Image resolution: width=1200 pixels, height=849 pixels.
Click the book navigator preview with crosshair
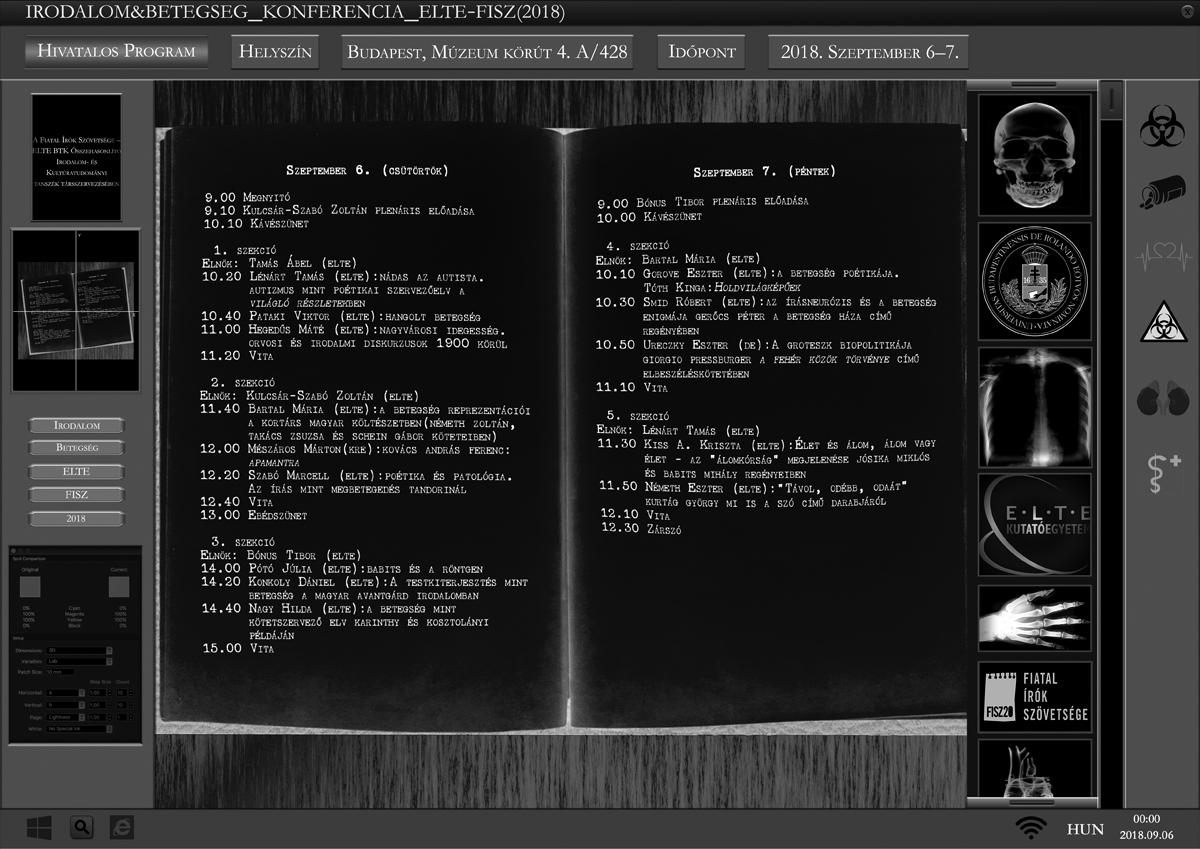pos(76,310)
